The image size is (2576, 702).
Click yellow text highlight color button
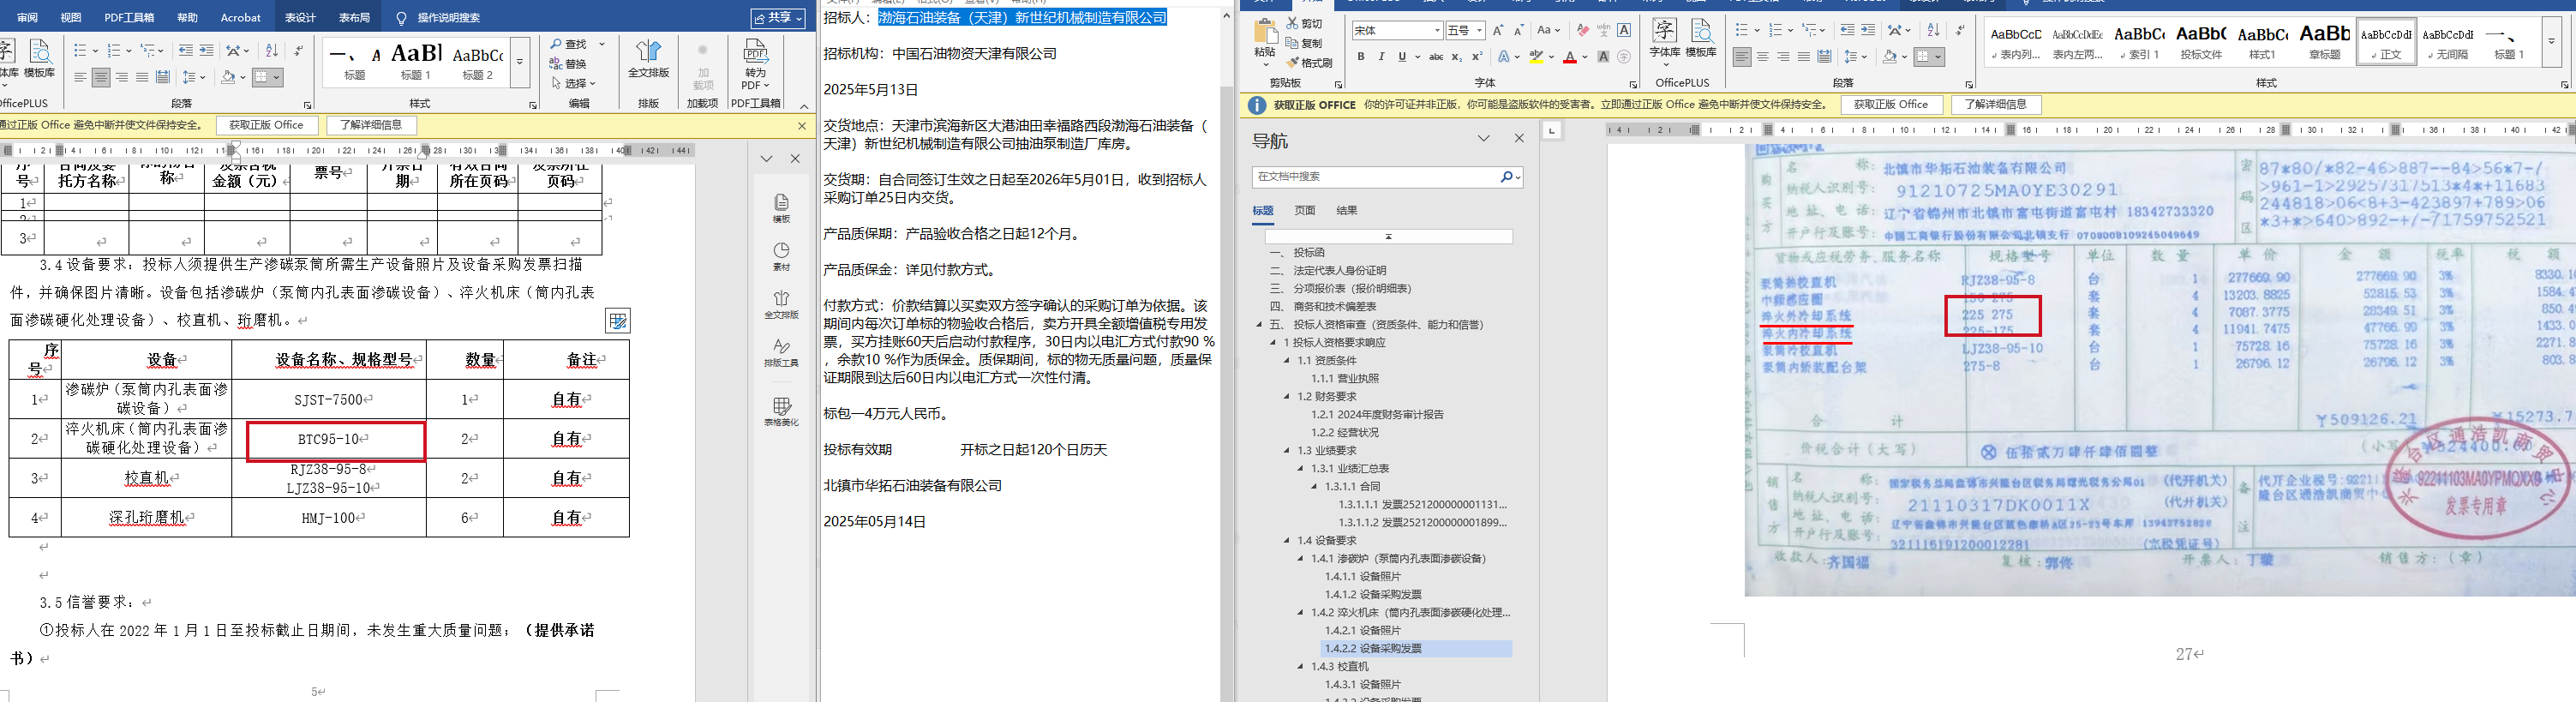[x=1536, y=57]
